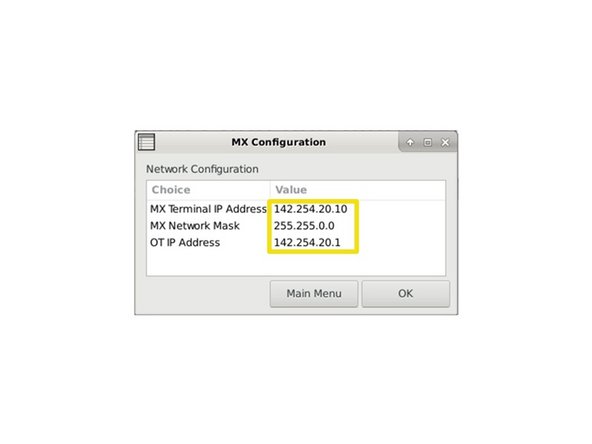The width and height of the screenshot is (592, 444).
Task: Select the MX Network Mask row
Action: 296,225
